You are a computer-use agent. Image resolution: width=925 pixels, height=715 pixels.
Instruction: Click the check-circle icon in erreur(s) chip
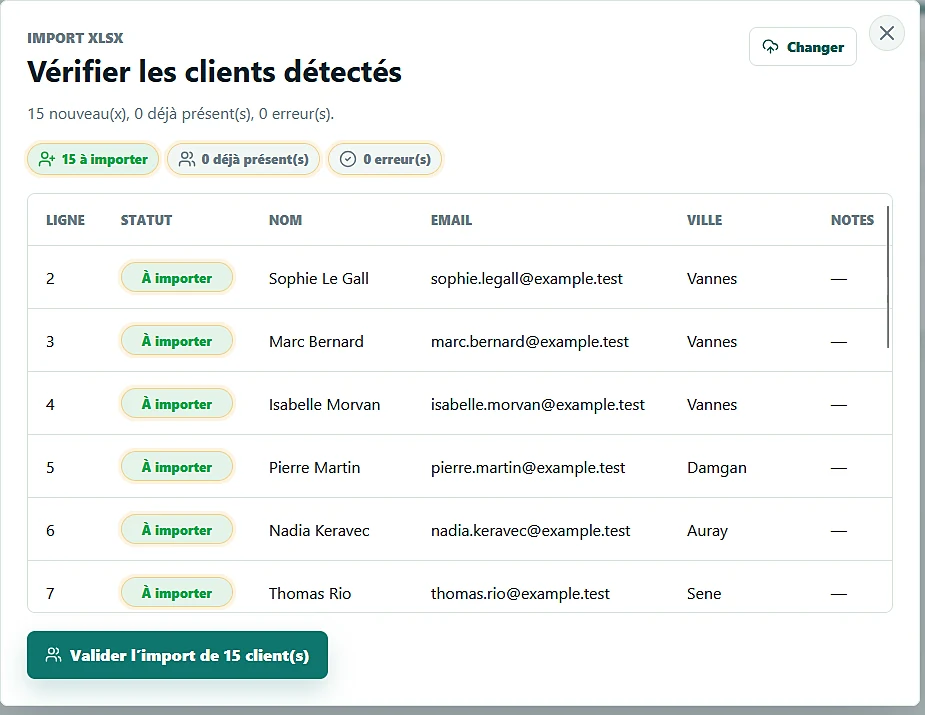pos(348,159)
